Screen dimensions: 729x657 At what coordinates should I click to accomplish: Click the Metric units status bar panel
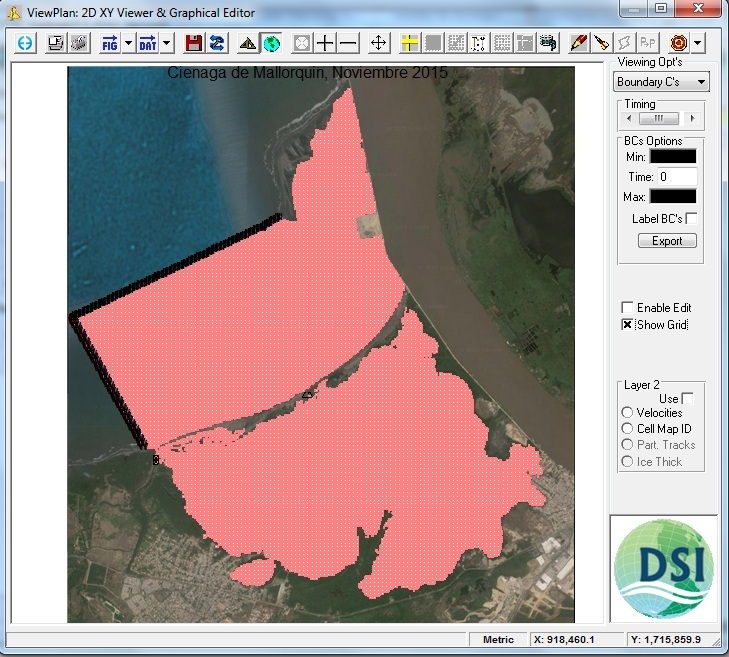point(498,640)
